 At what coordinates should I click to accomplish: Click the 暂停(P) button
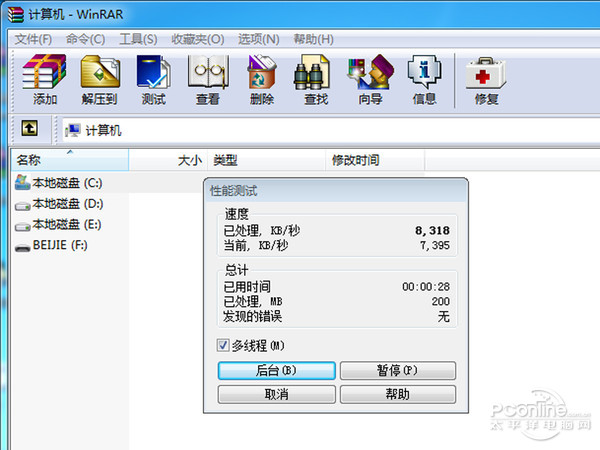pyautogui.click(x=398, y=370)
